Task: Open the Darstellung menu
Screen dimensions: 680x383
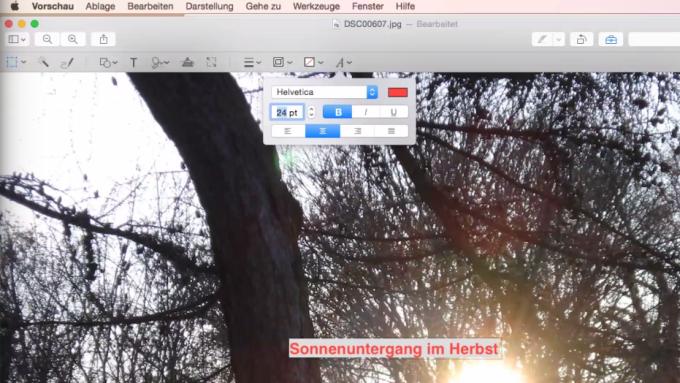Action: click(x=209, y=6)
